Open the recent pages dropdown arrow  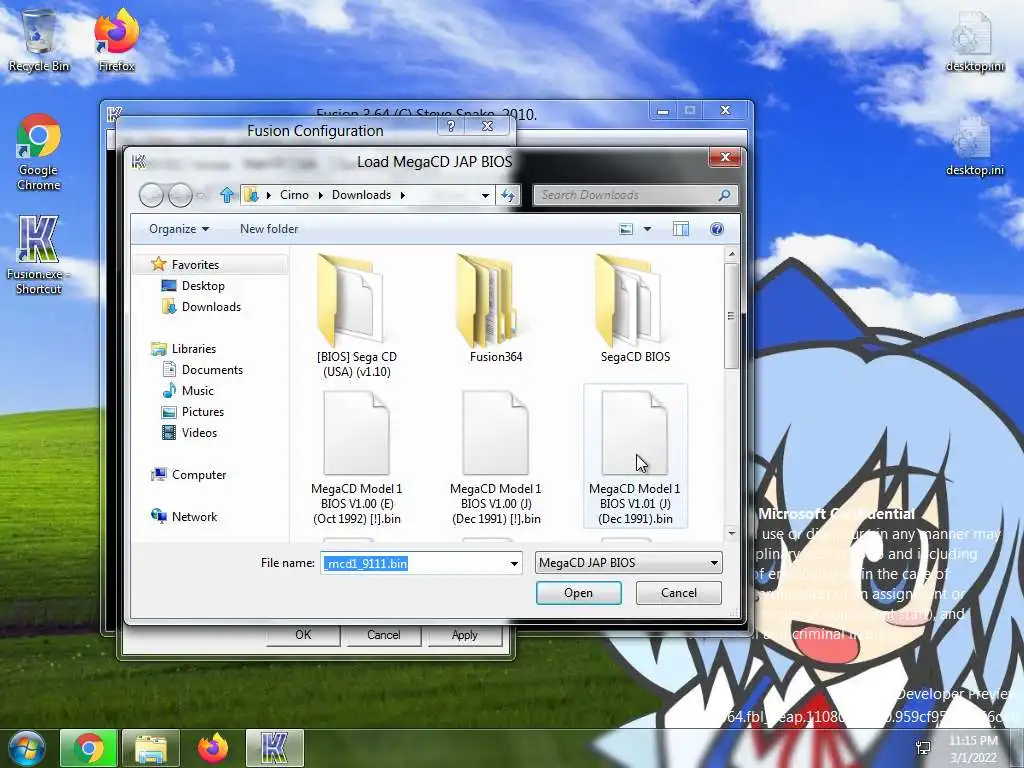202,195
